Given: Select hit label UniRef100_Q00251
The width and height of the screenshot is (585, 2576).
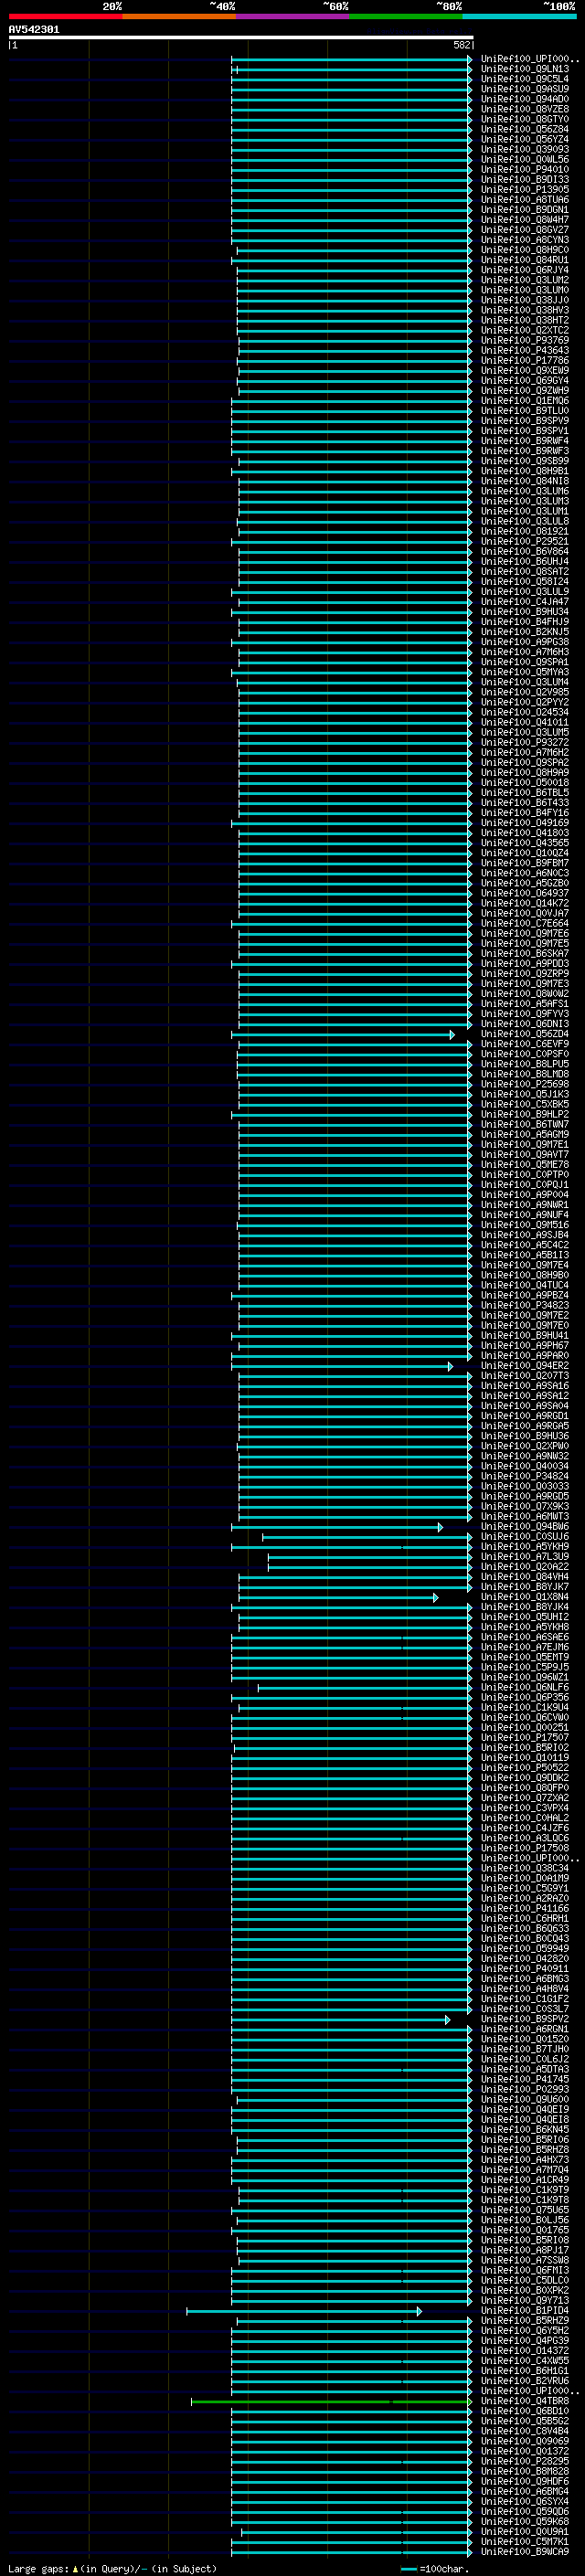Looking at the screenshot, I should pos(525,1728).
